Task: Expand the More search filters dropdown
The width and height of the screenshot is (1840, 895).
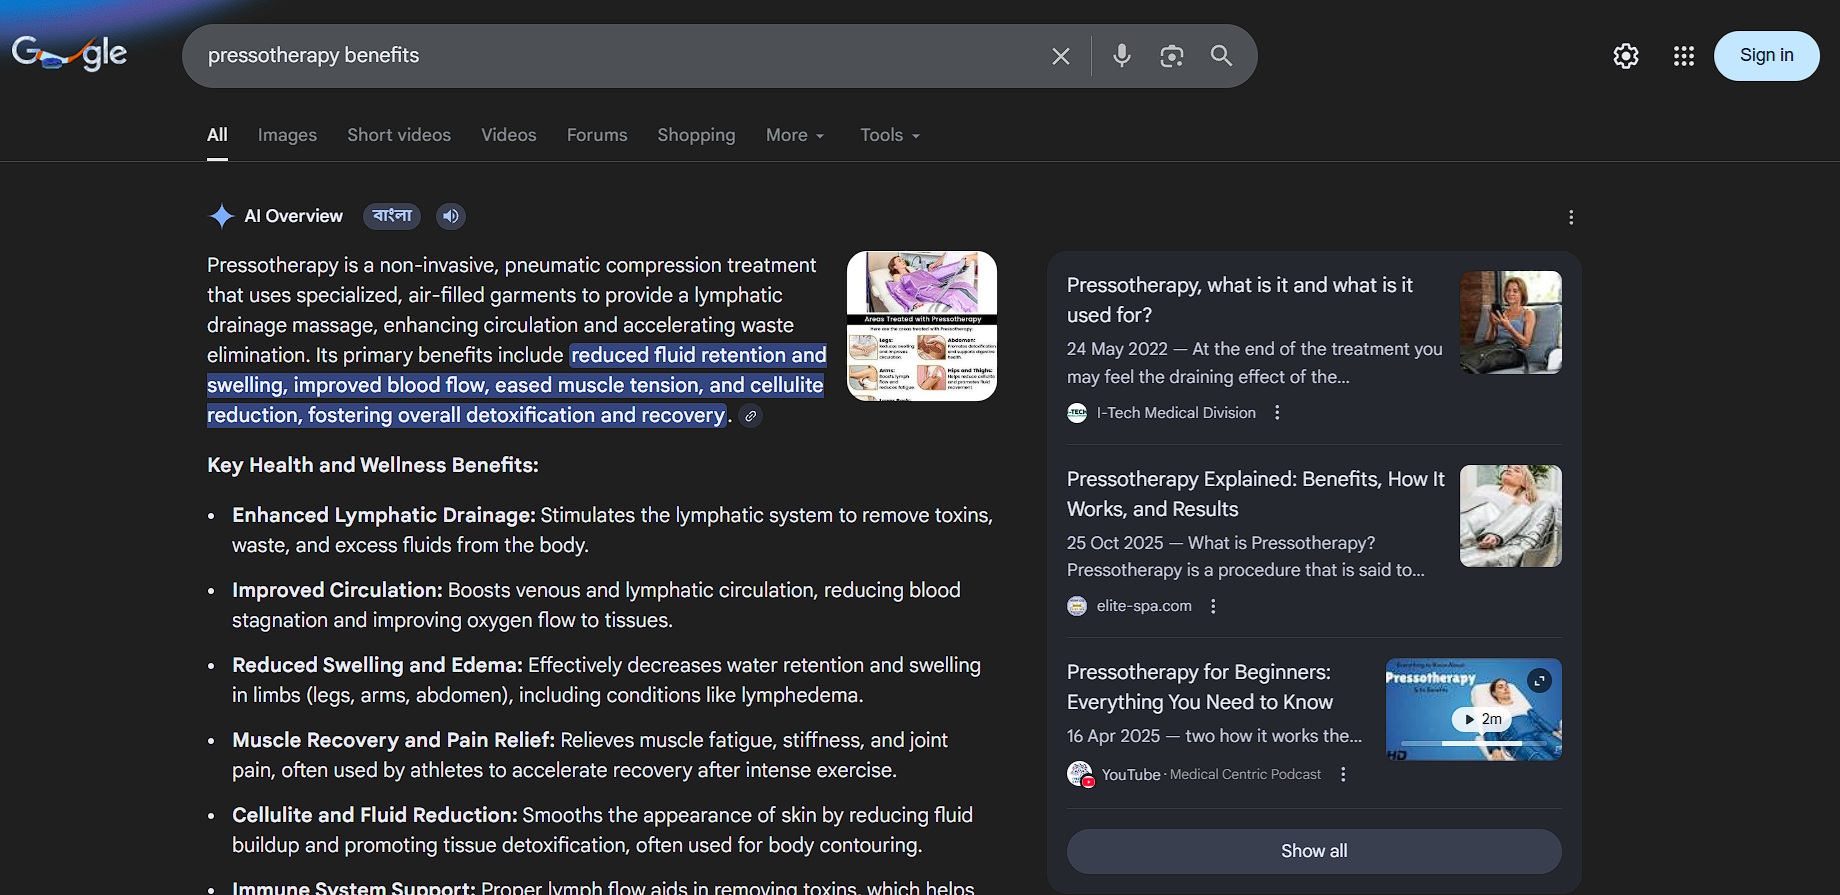Action: (x=795, y=135)
